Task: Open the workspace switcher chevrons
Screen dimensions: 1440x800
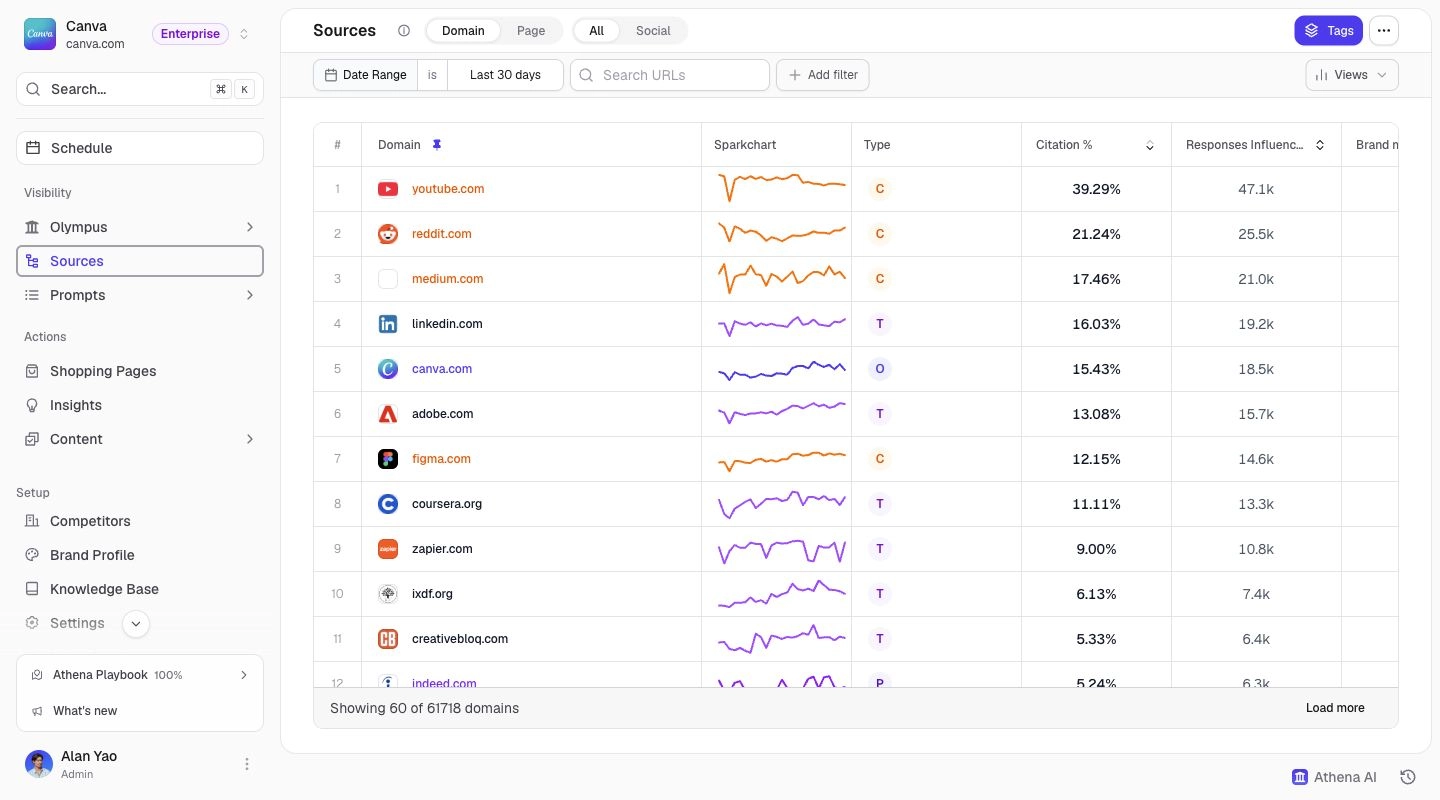Action: pyautogui.click(x=244, y=34)
